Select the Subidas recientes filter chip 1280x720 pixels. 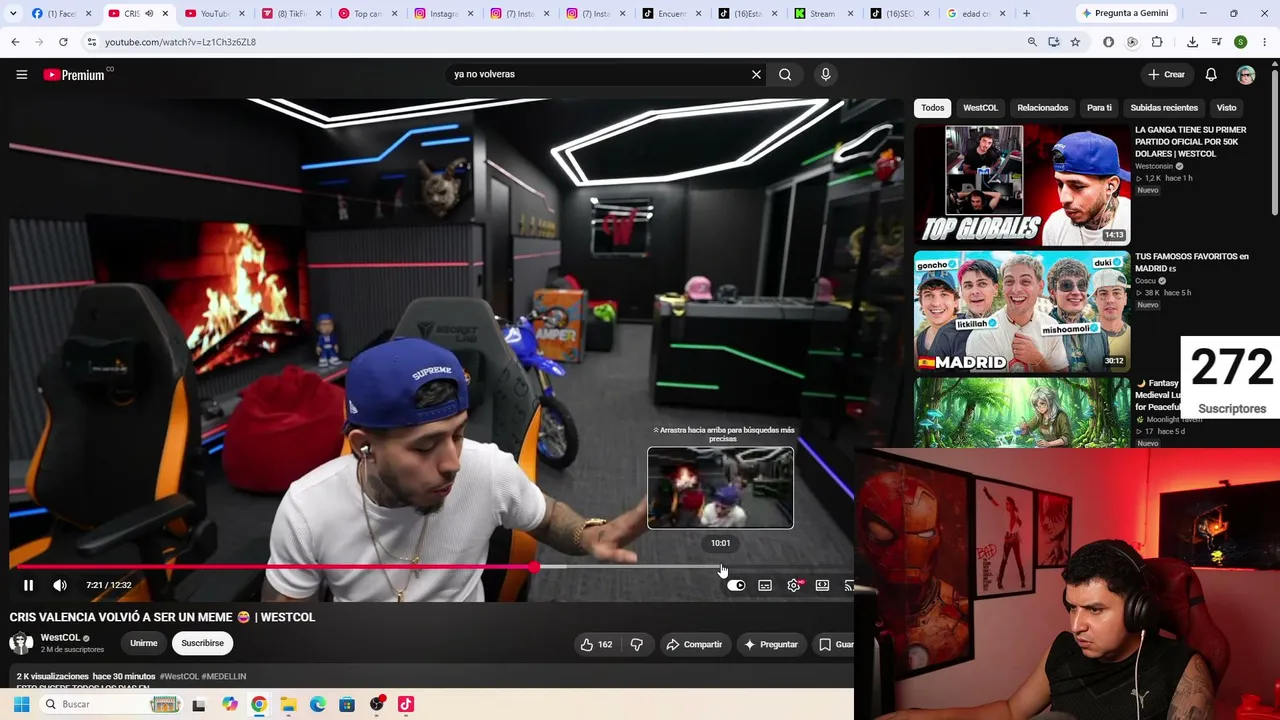[1164, 108]
